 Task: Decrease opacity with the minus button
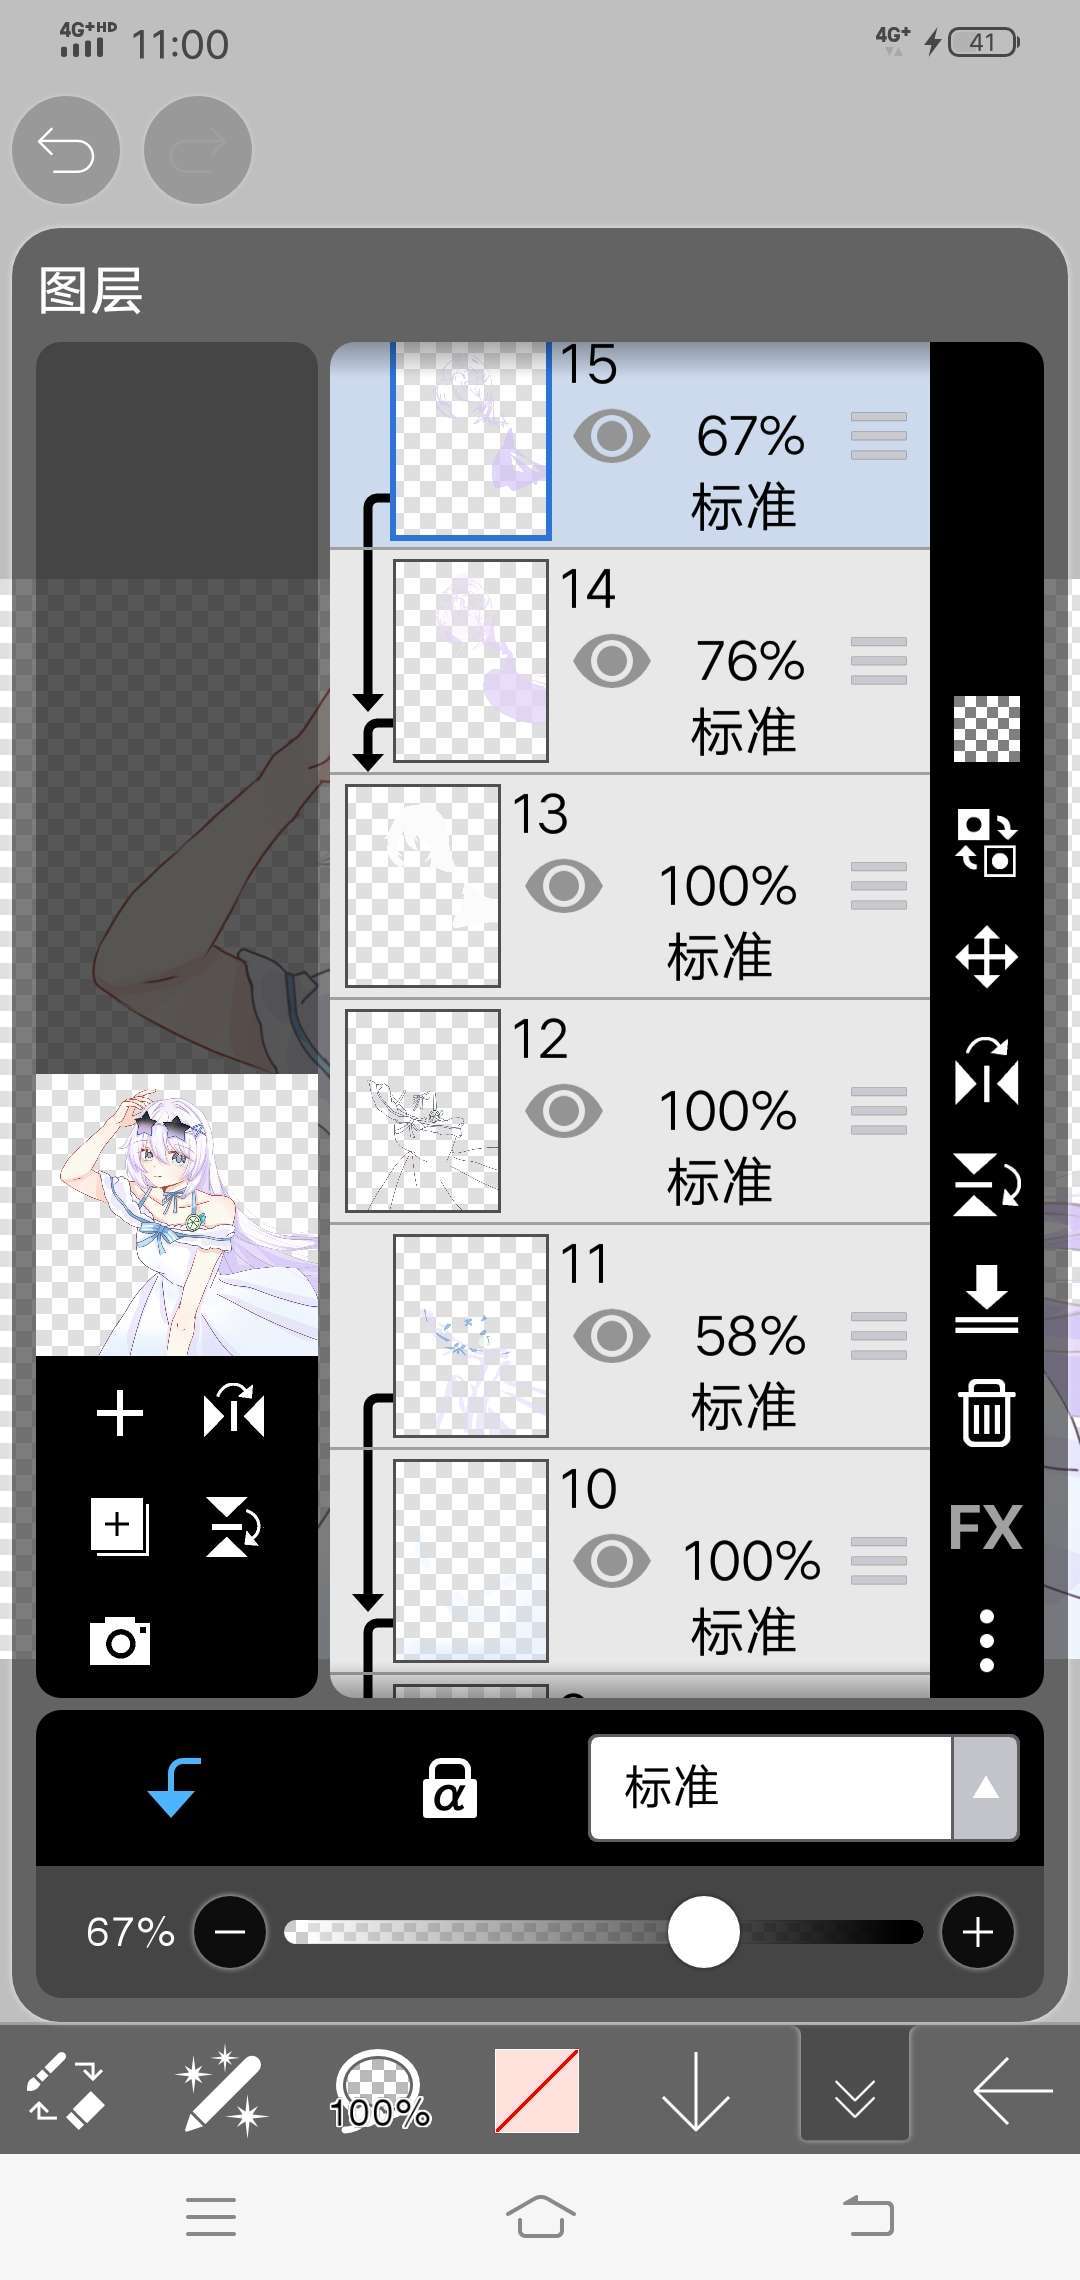pyautogui.click(x=230, y=1932)
